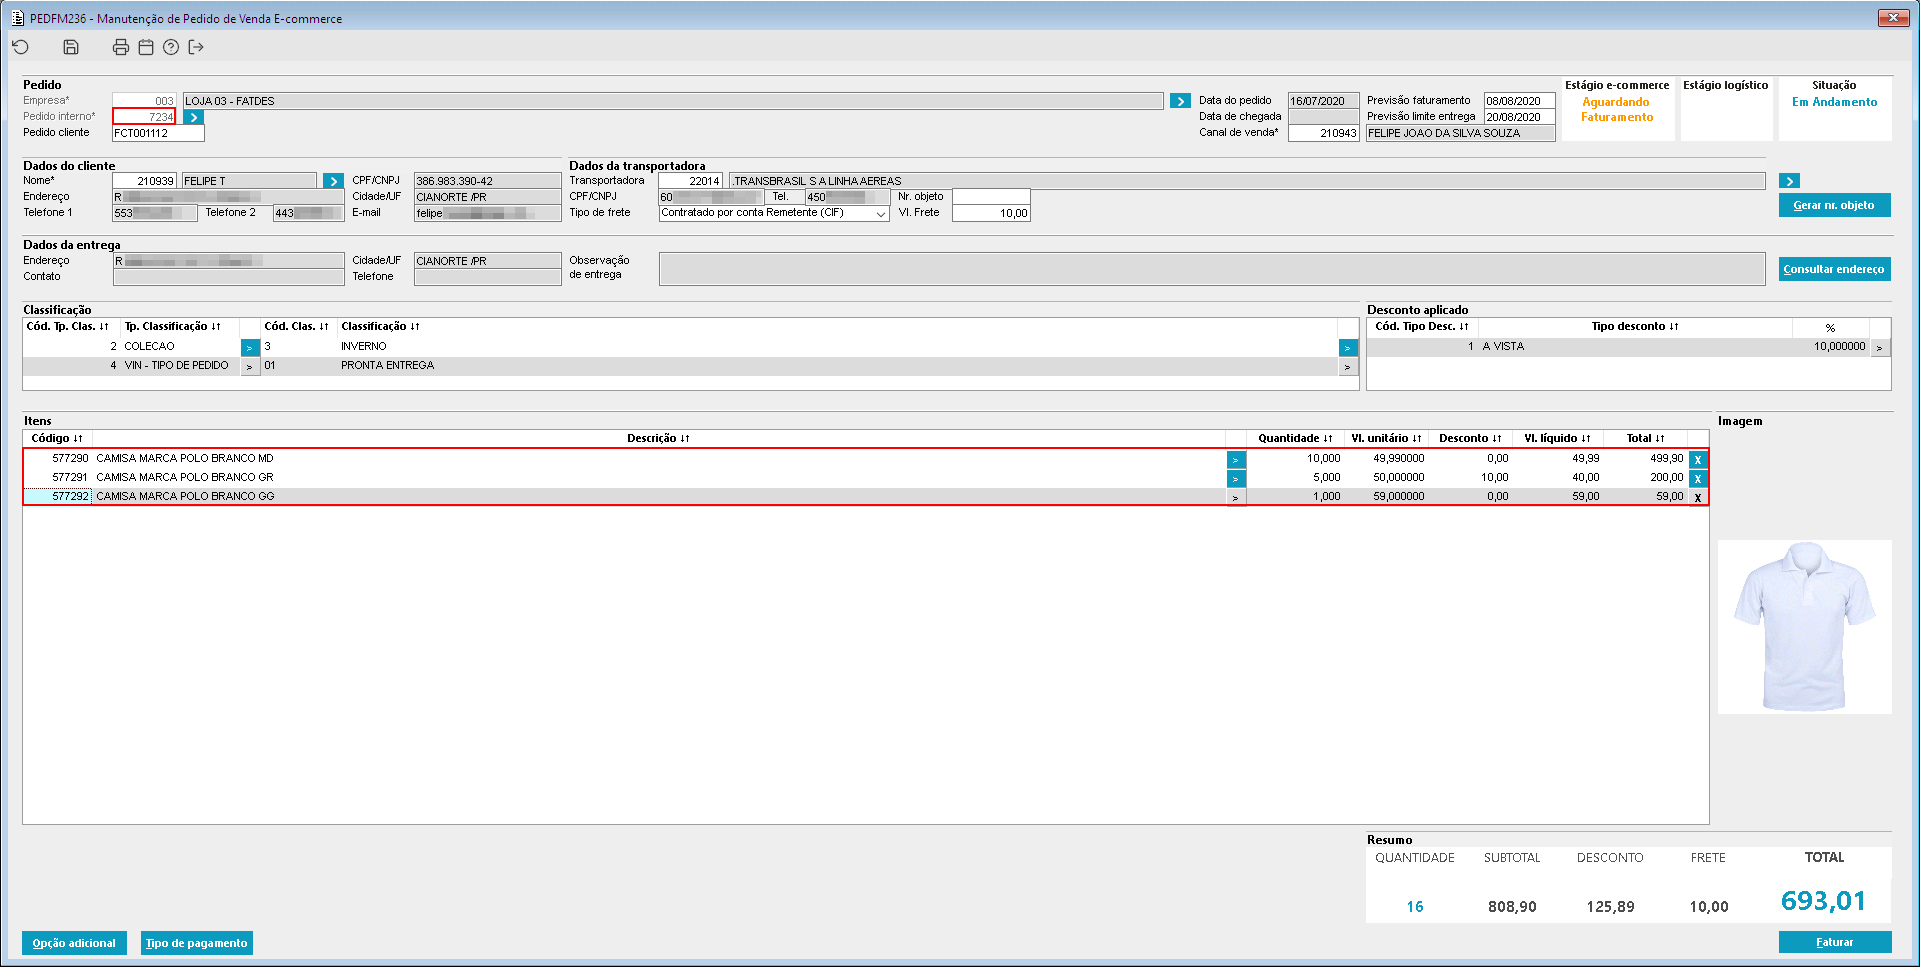1920x967 pixels.
Task: Click lookup arrow for item 577291
Action: tap(1236, 478)
